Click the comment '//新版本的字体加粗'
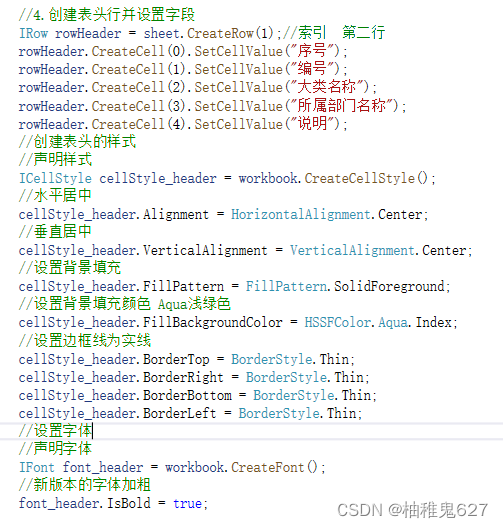503x528 pixels. [x=85, y=485]
